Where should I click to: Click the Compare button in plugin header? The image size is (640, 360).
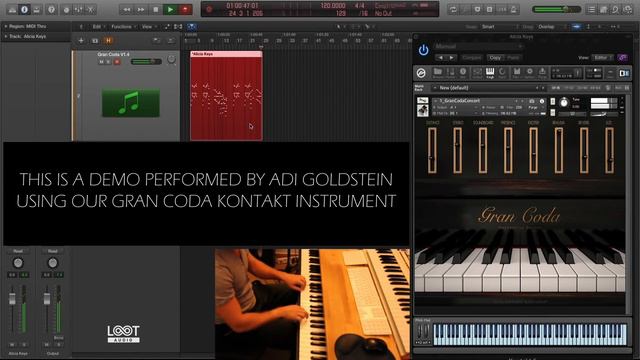471,58
